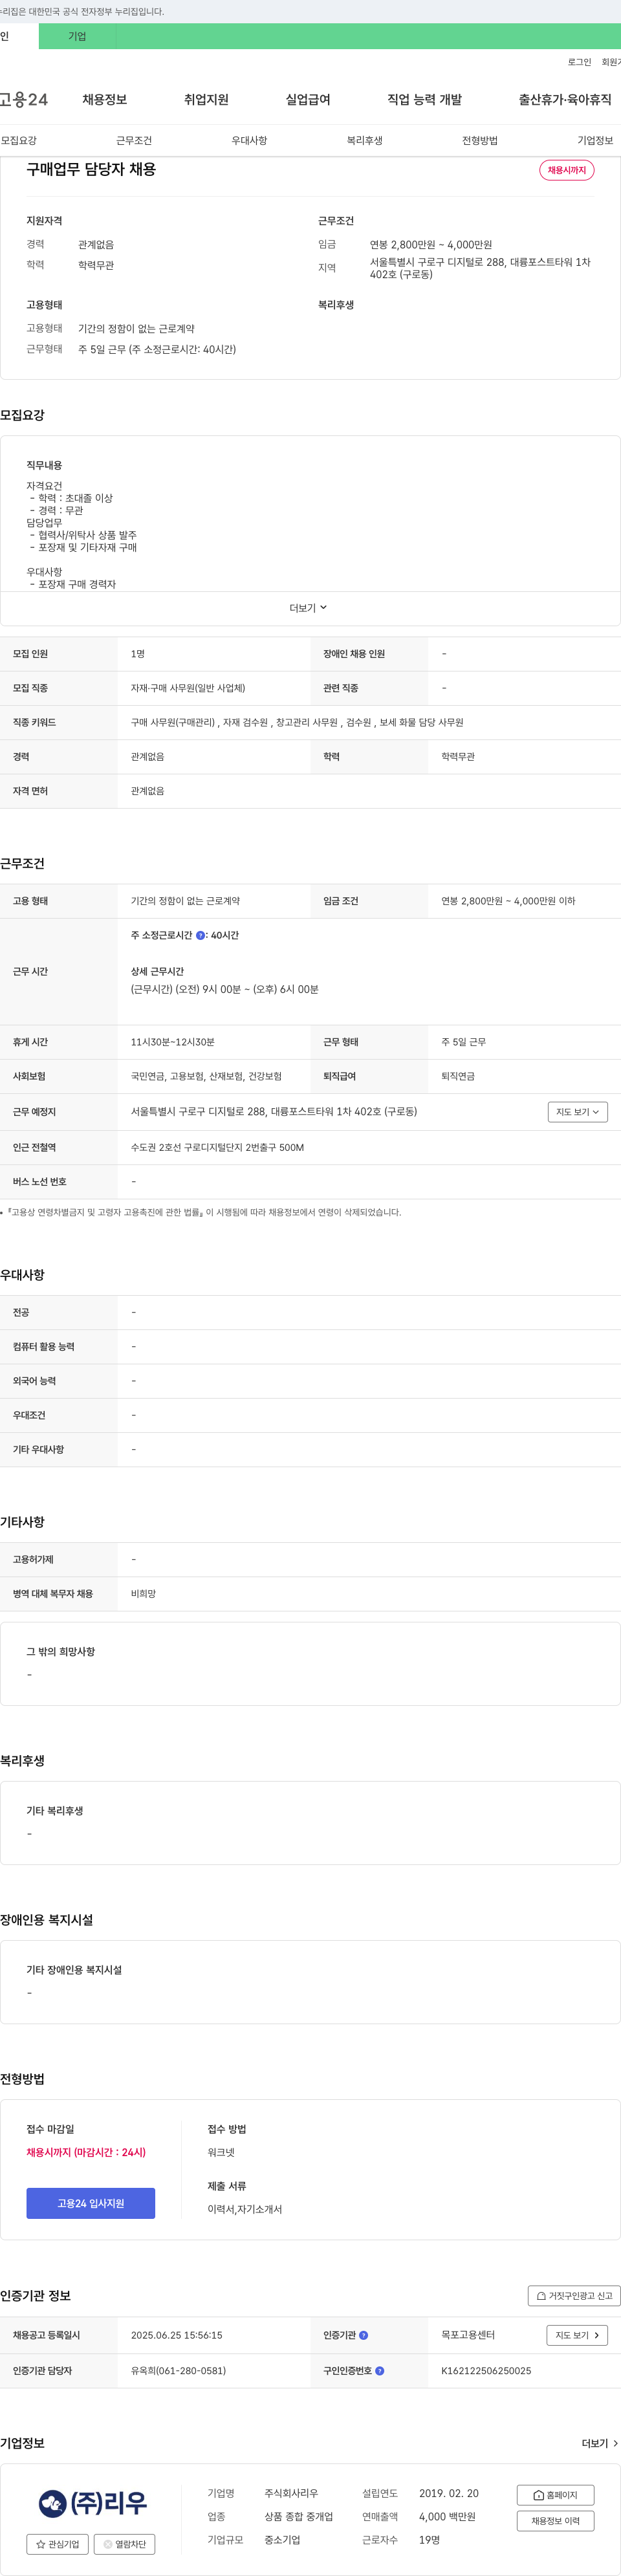Screen dimensions: 621x2576
Task: Click the 주 소정근로시간 help icon
Action: (200, 935)
